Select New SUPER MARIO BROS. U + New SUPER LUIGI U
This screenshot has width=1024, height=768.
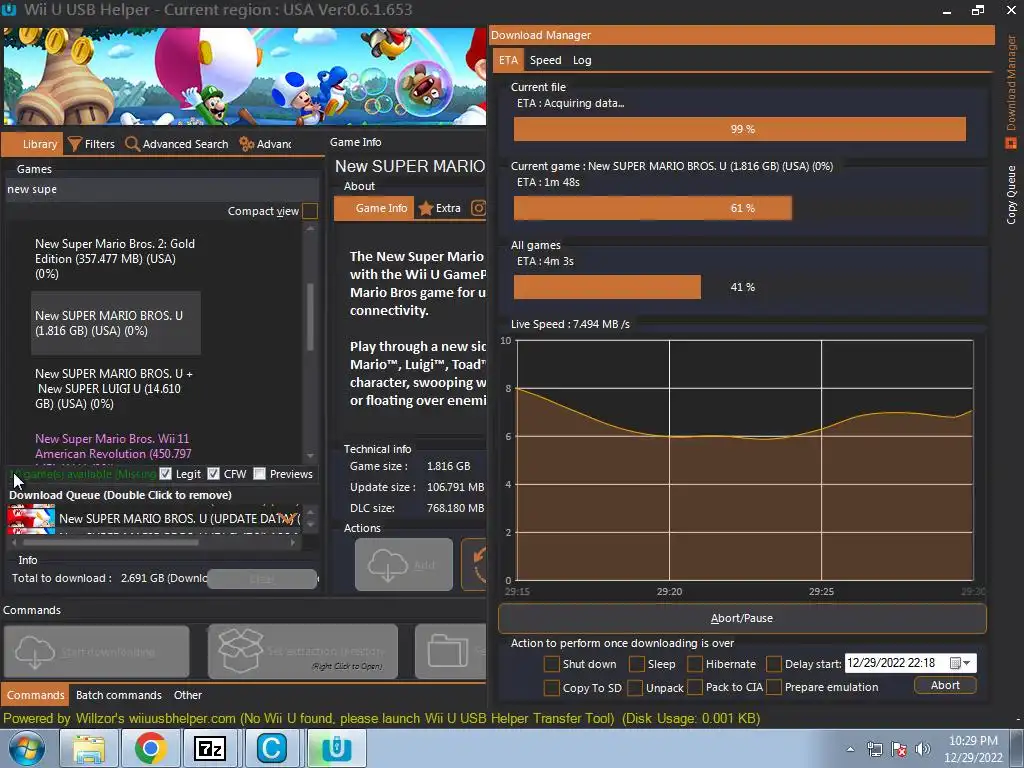[116, 389]
